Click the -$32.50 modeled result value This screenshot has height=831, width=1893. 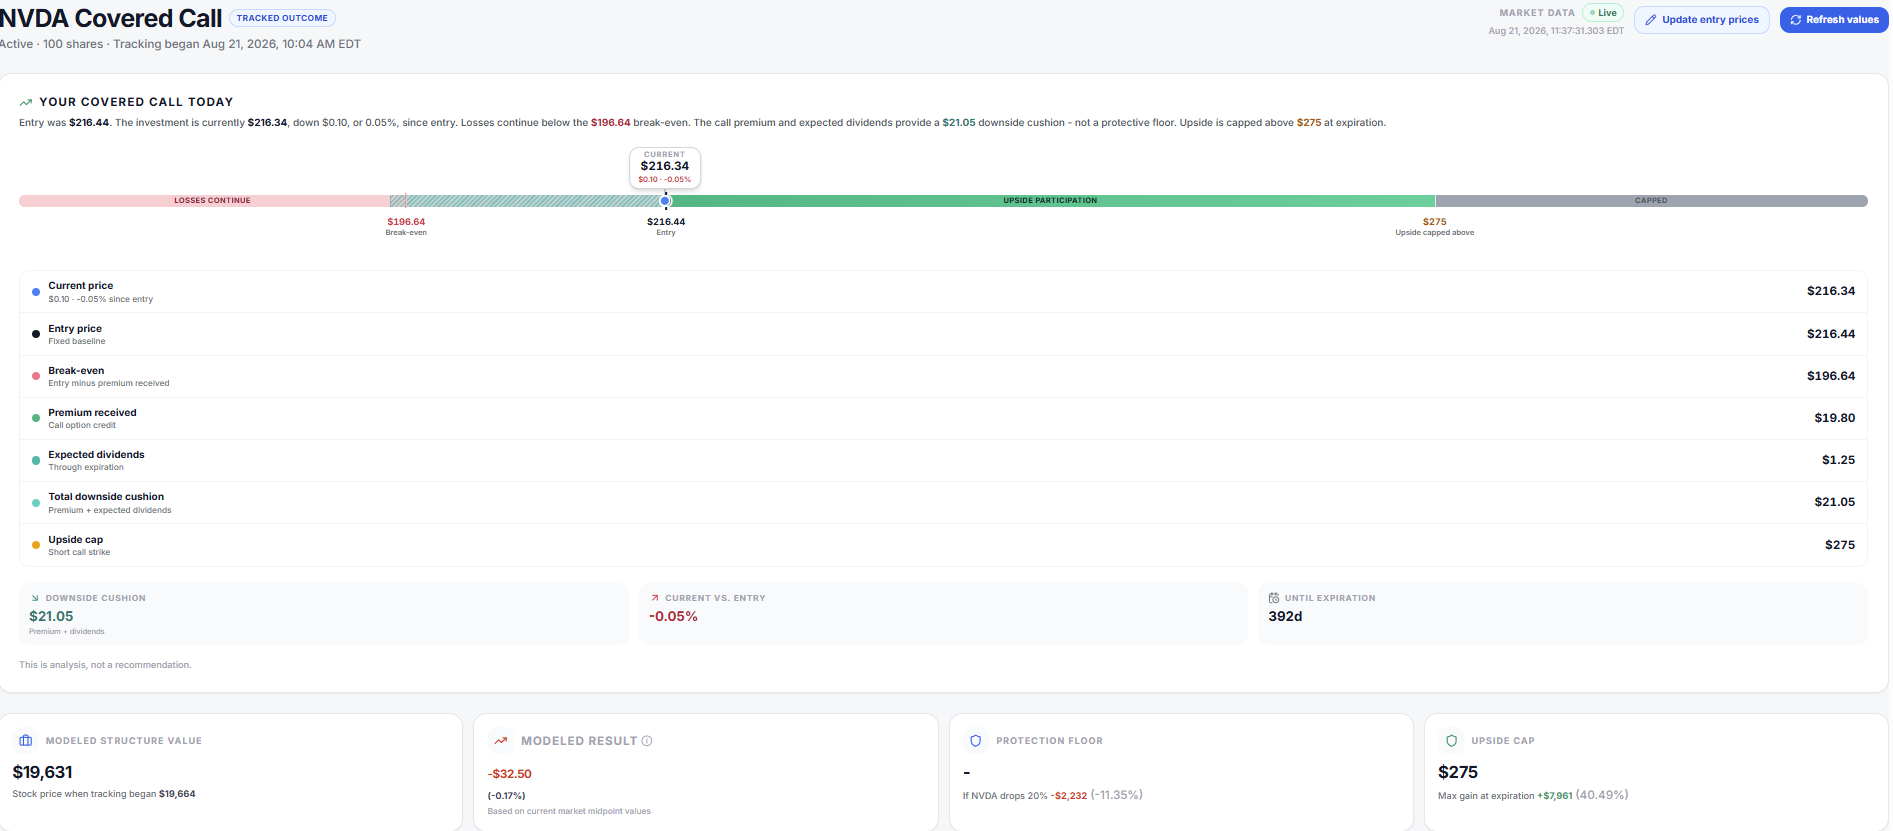[509, 774]
